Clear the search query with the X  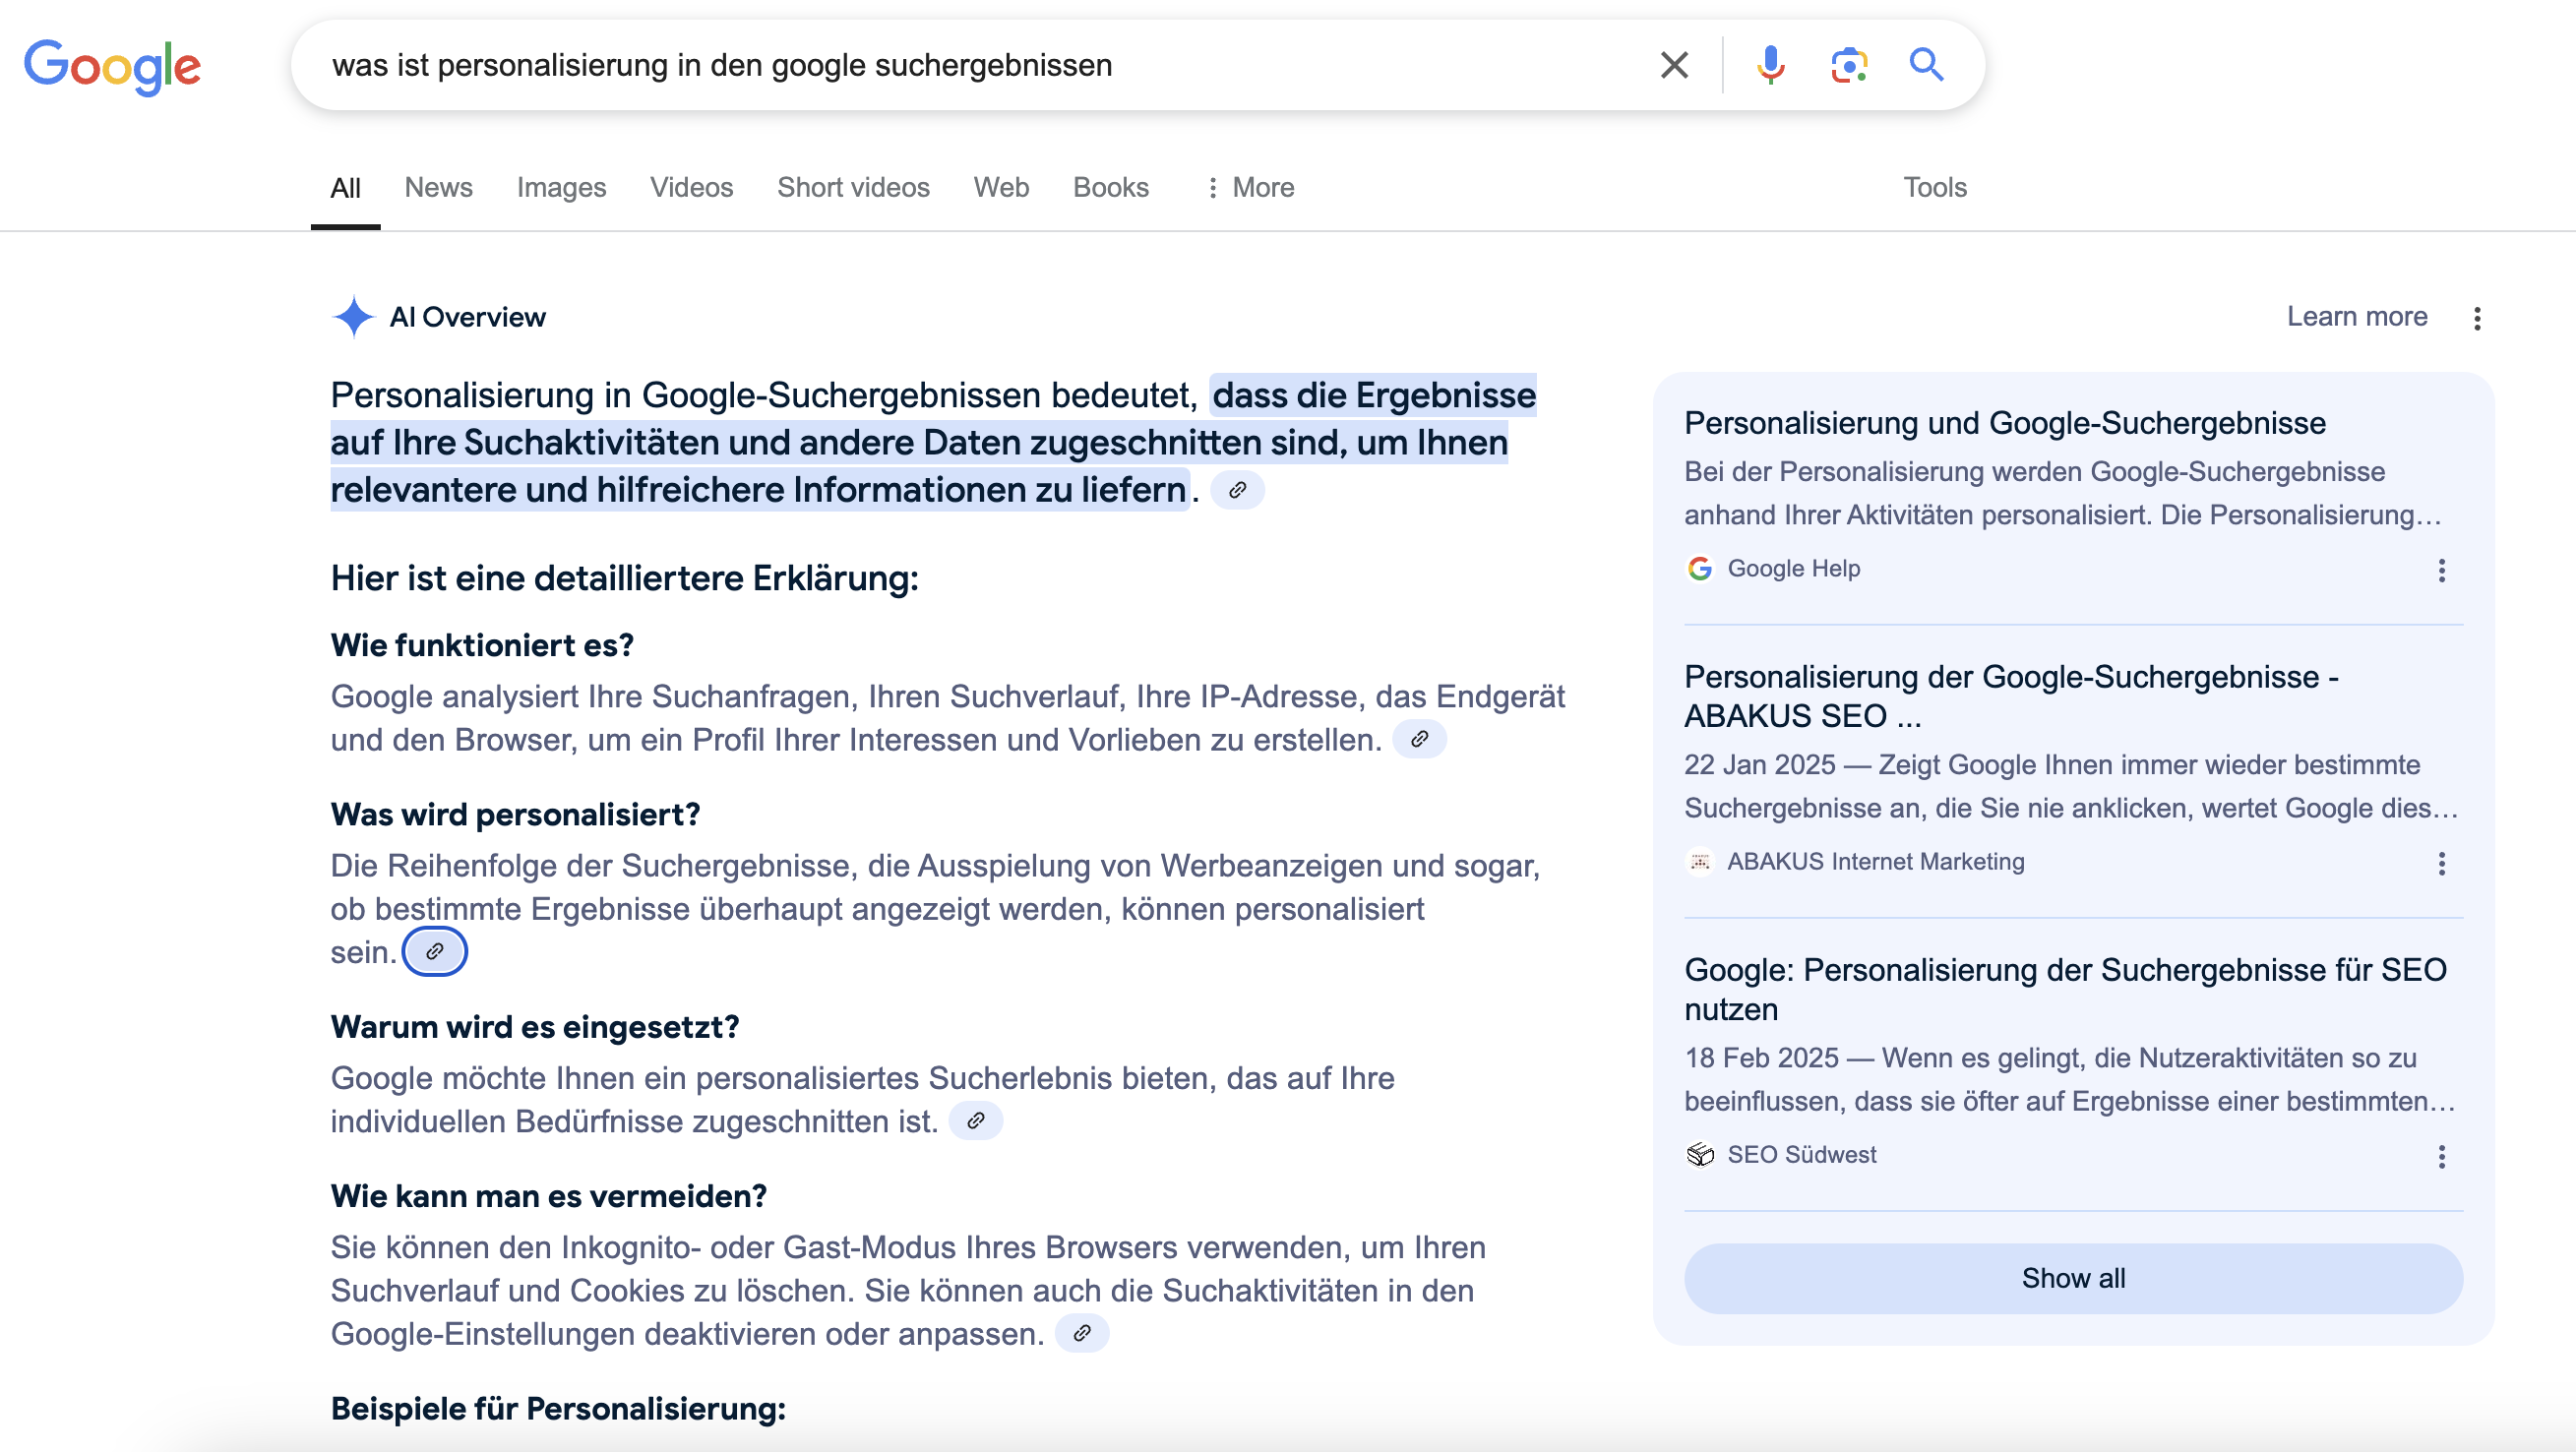[1673, 64]
